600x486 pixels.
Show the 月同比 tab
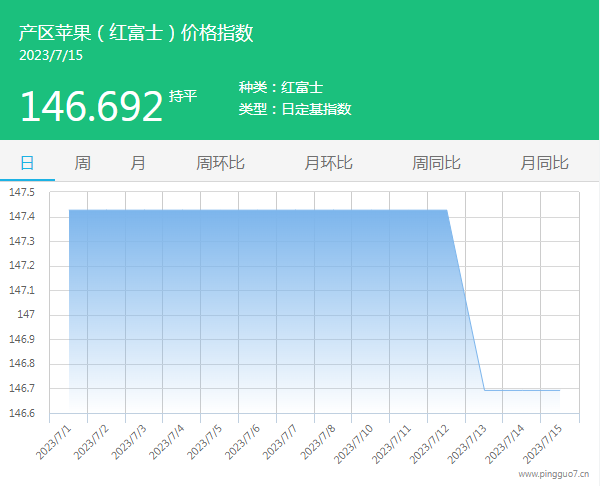pyautogui.click(x=544, y=163)
